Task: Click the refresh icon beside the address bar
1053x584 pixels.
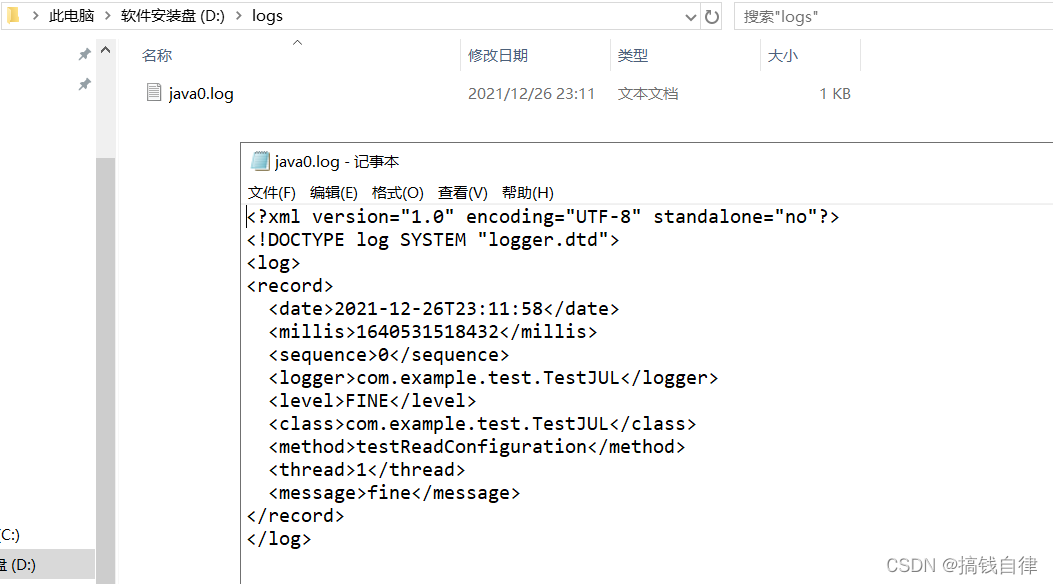Action: pos(712,16)
